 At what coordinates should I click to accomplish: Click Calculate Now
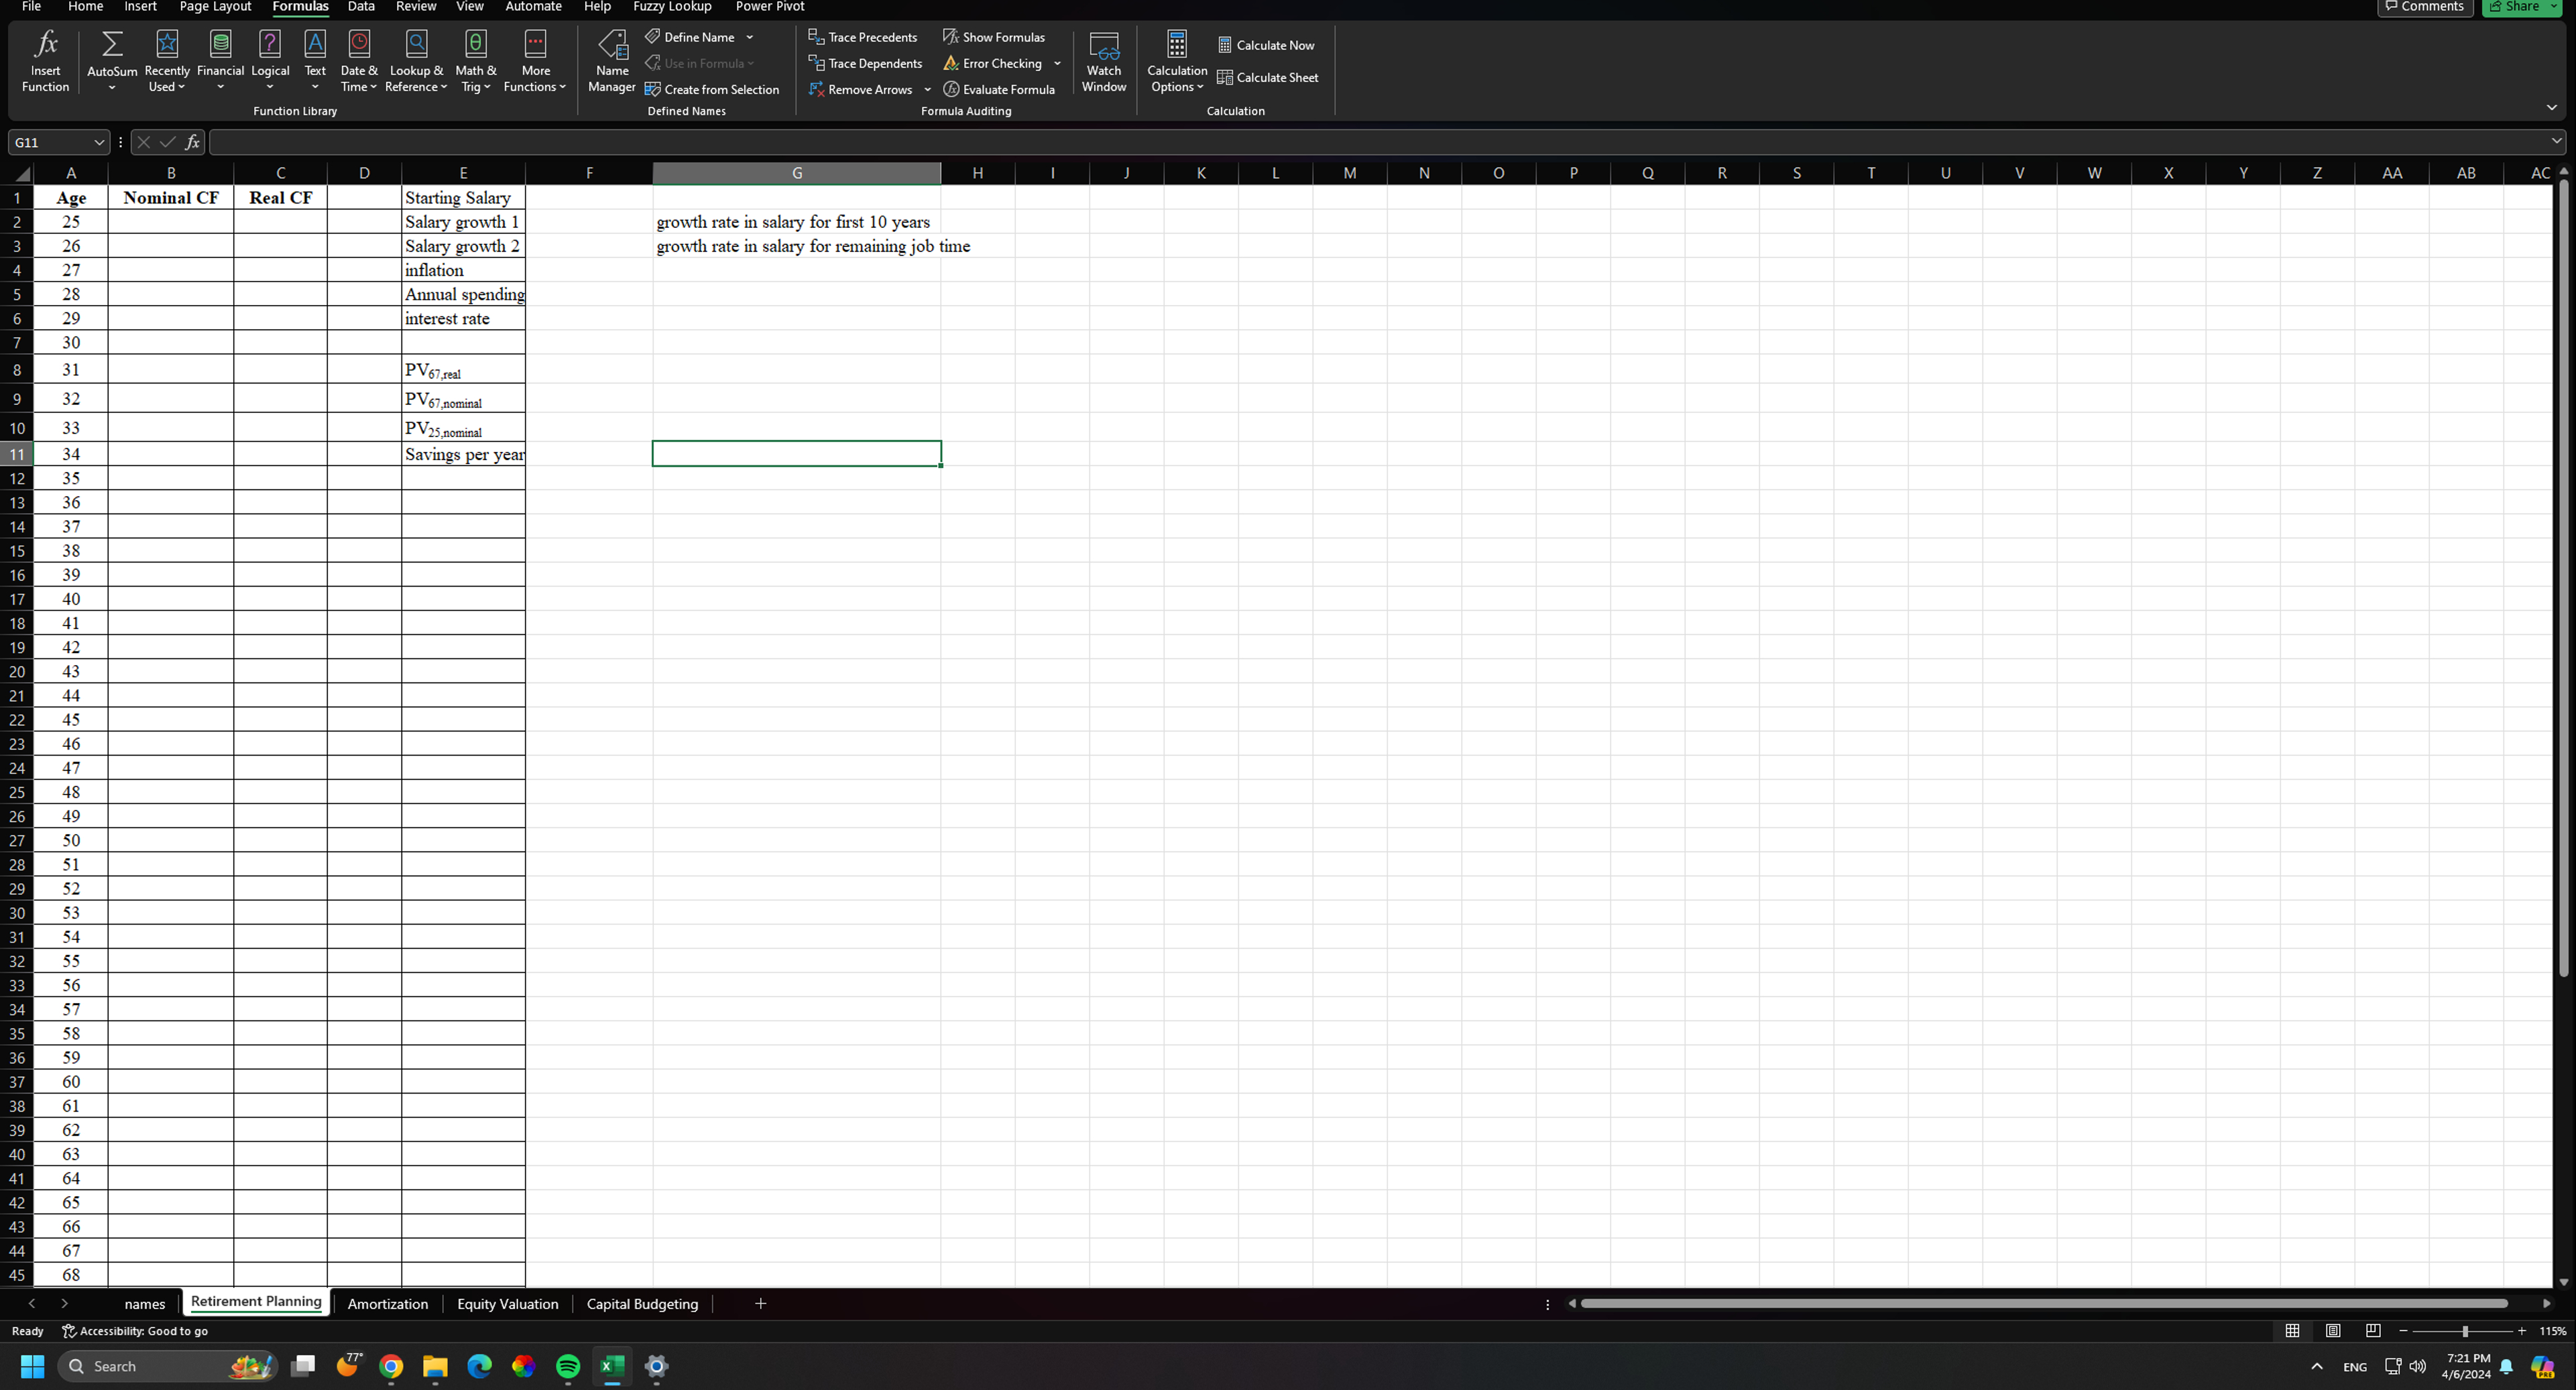(1266, 45)
